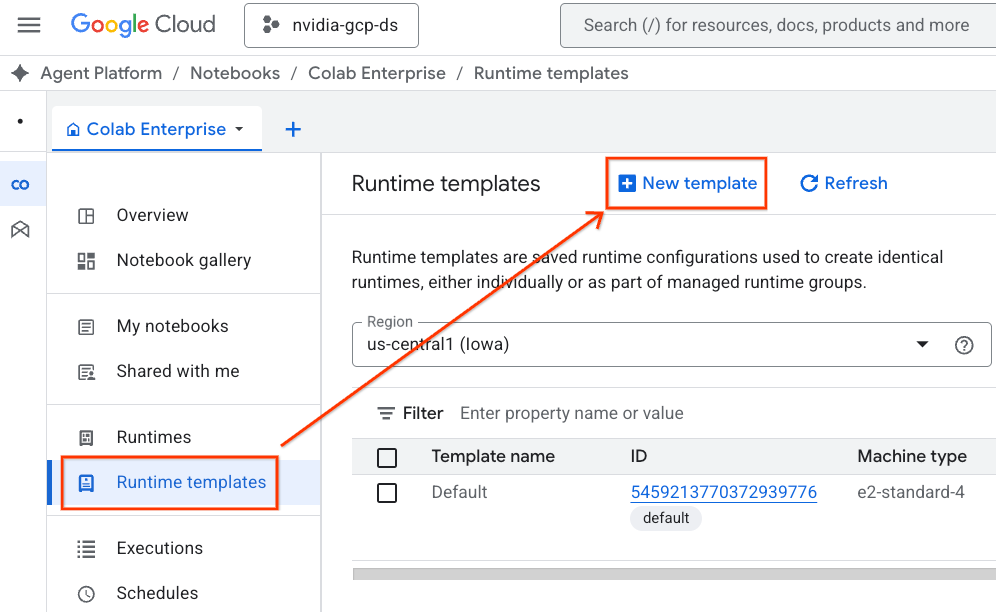The width and height of the screenshot is (996, 612).
Task: Click the Agent Platform sparkle icon
Action: pos(20,73)
